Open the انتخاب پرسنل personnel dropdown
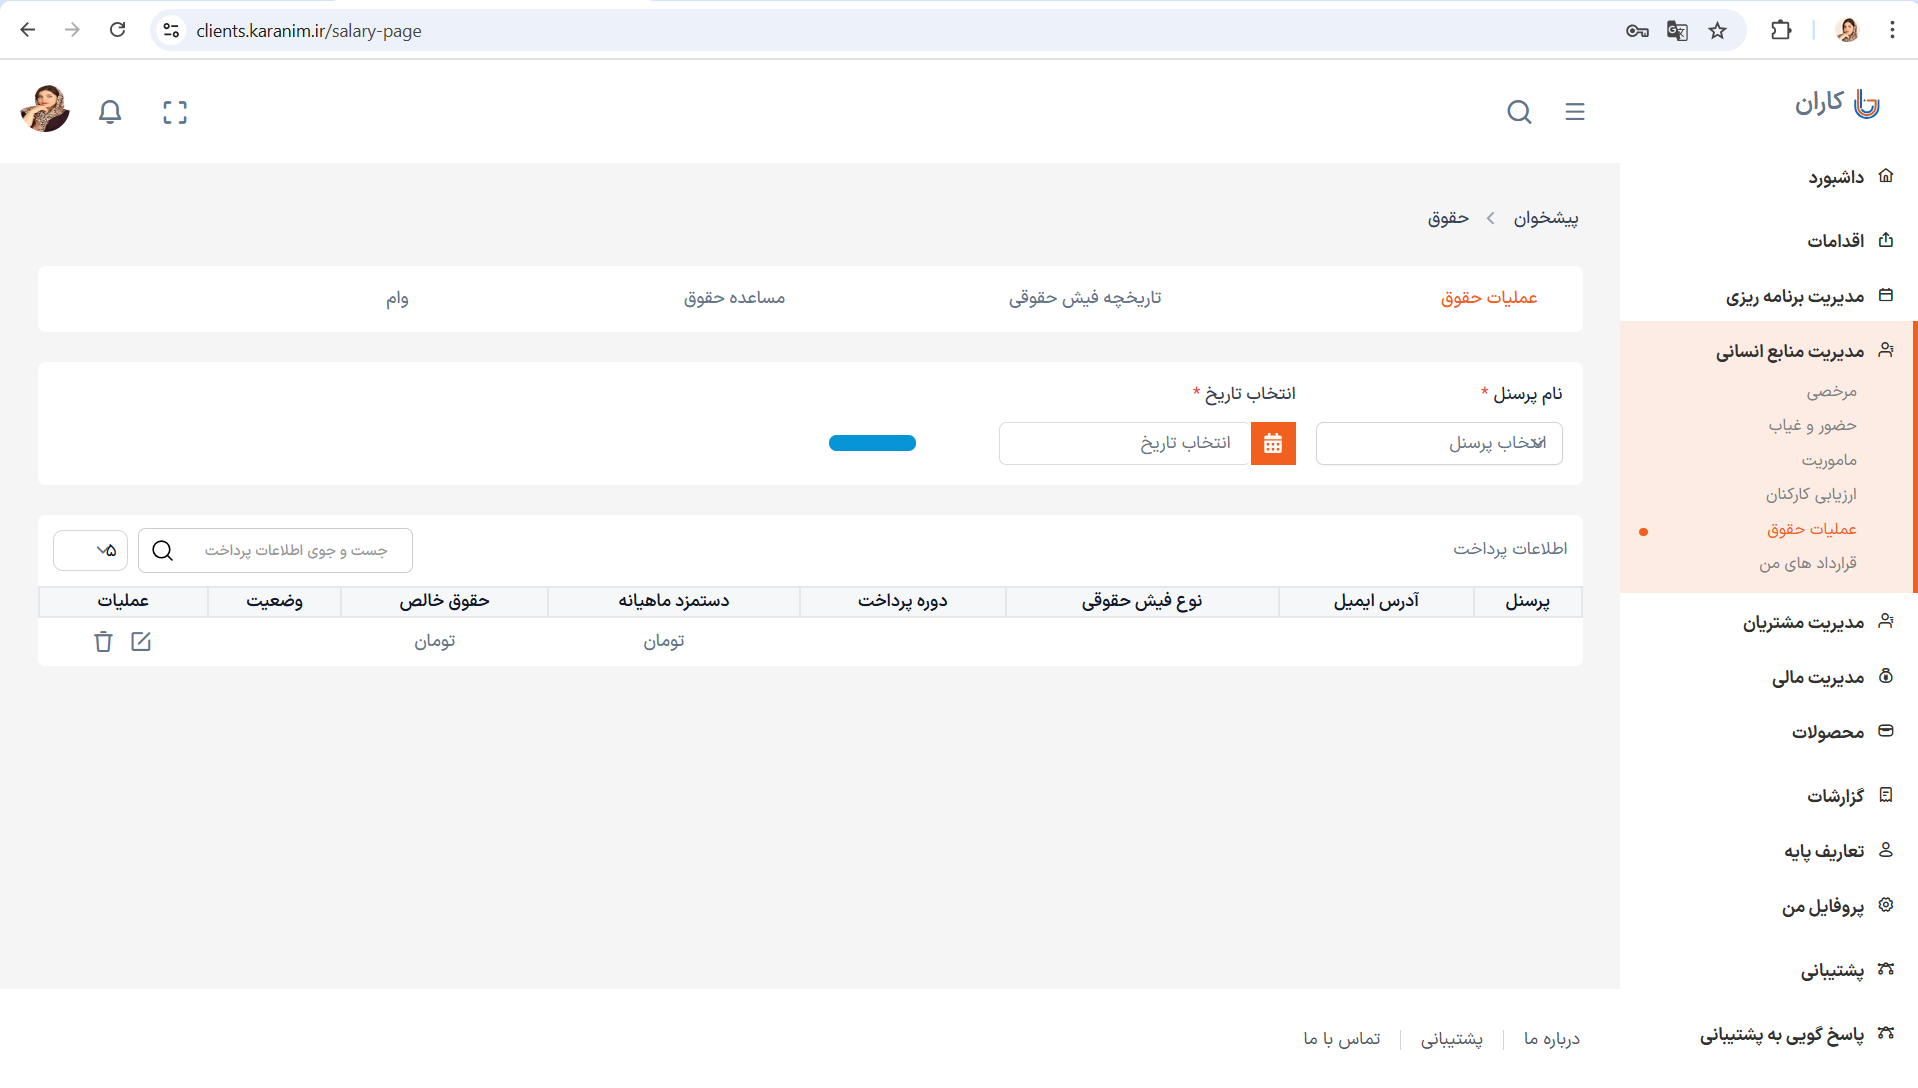Screen dimensions: 1918x1088 [x=1439, y=444]
